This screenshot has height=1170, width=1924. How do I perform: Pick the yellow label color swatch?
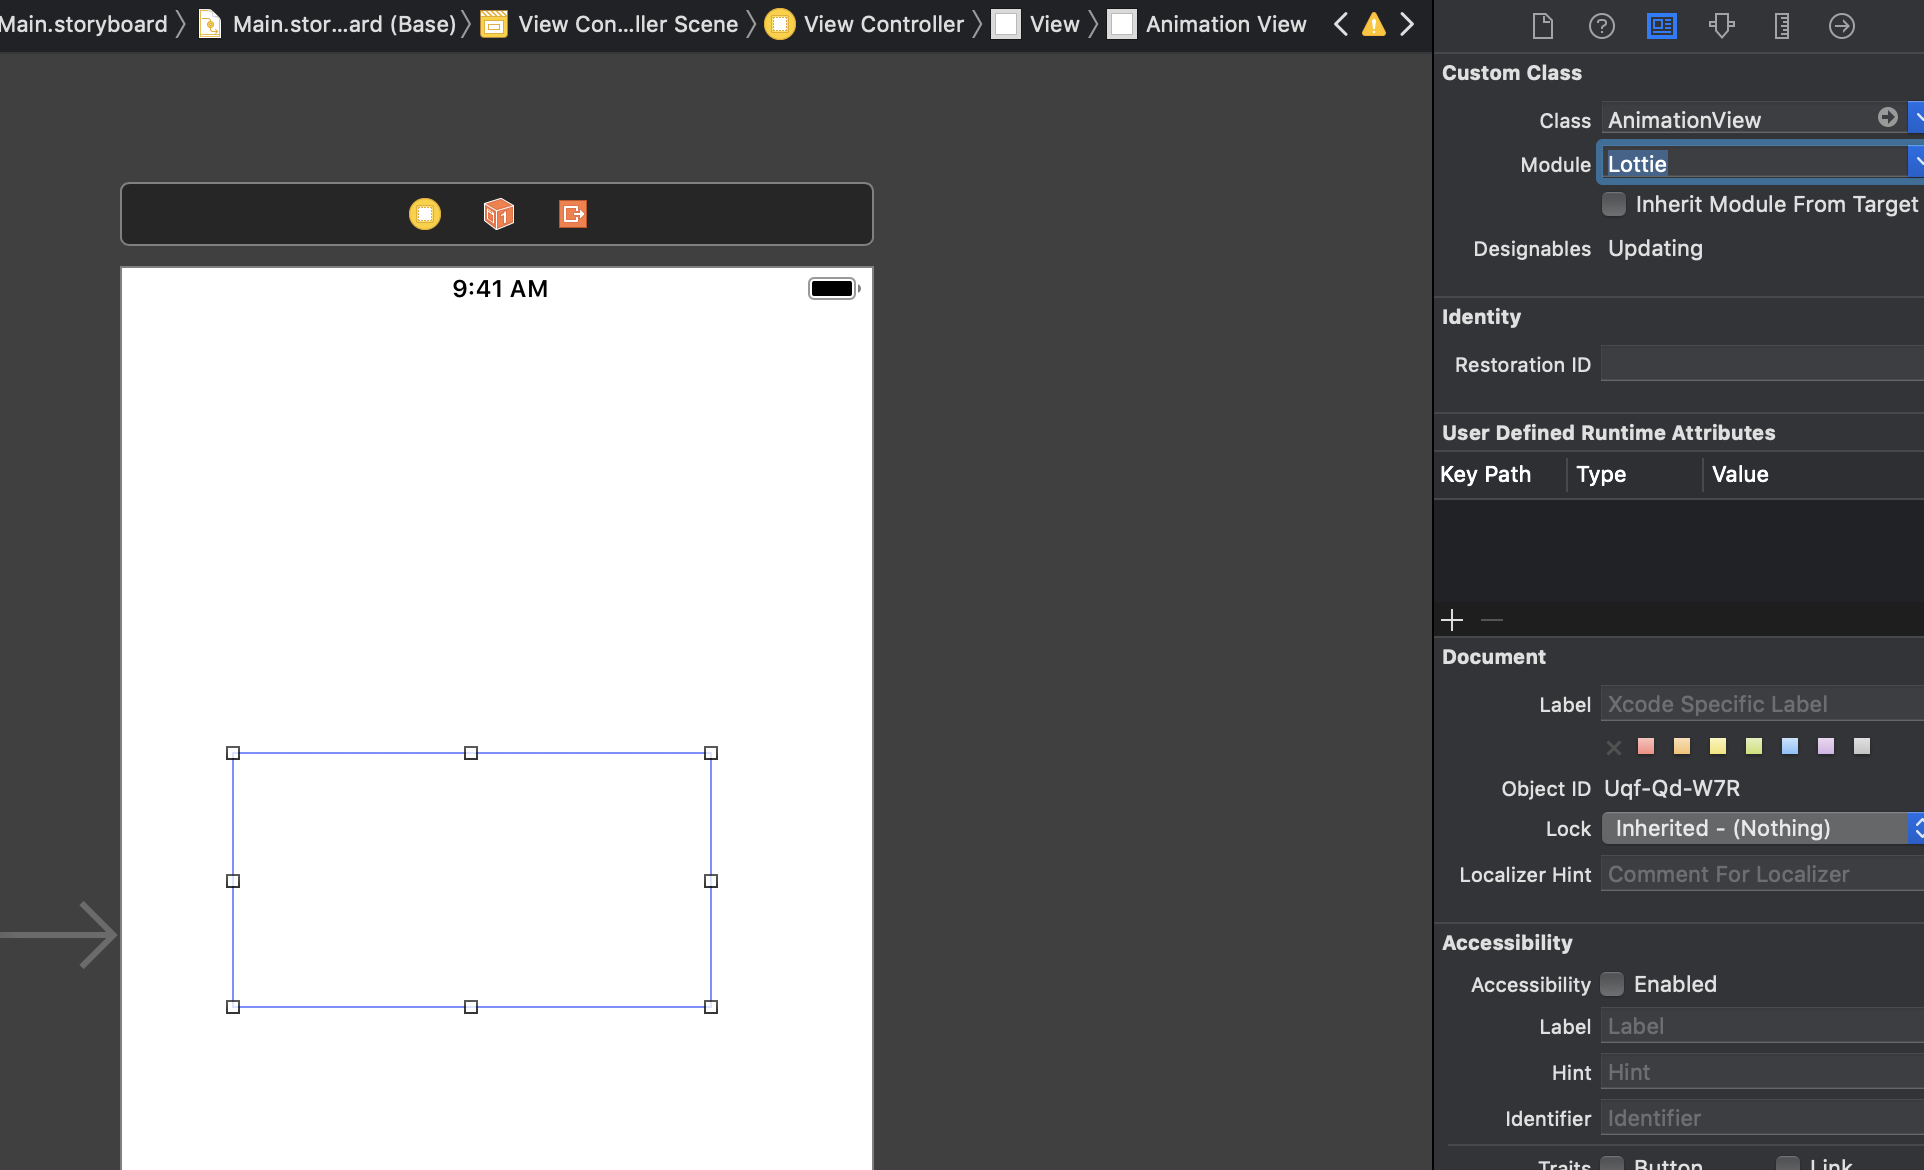1718,746
